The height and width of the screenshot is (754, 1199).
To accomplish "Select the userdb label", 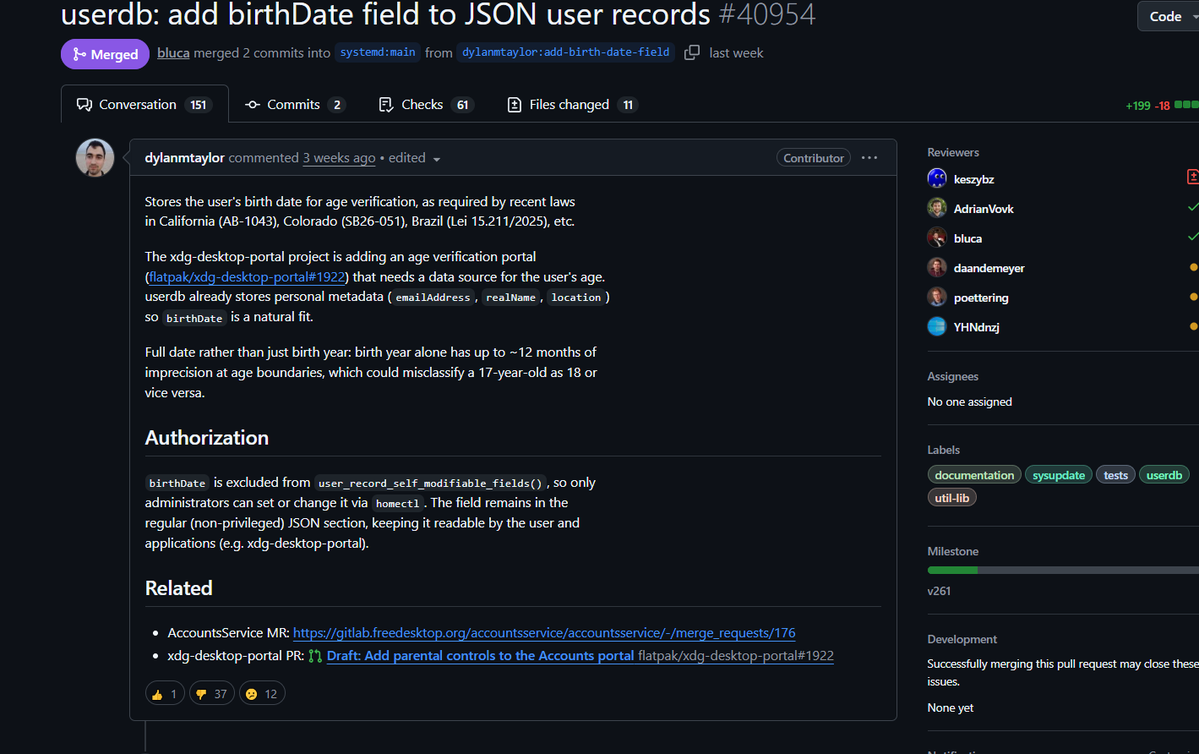I will pos(1164,475).
